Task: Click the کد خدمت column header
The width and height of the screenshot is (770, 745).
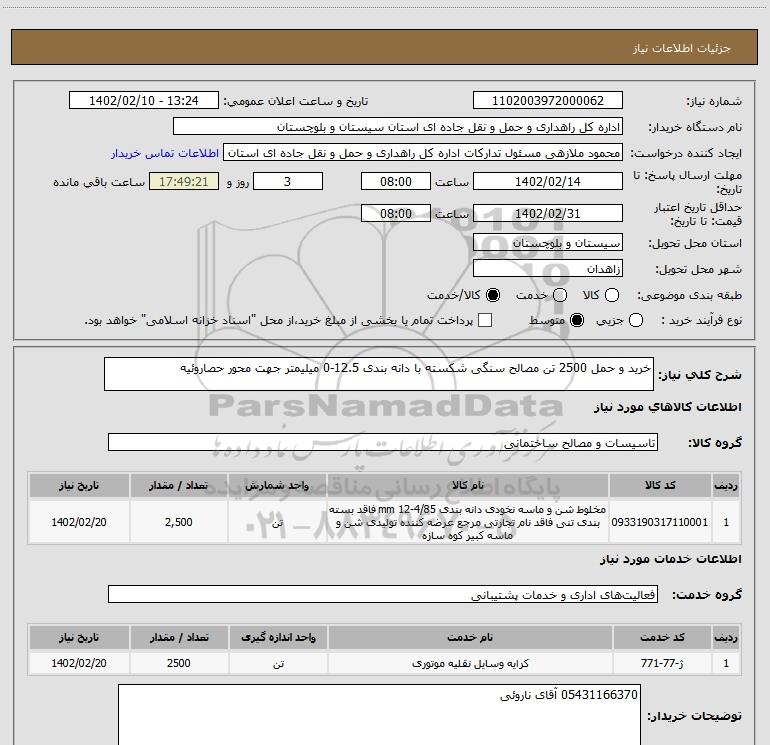Action: coord(662,637)
